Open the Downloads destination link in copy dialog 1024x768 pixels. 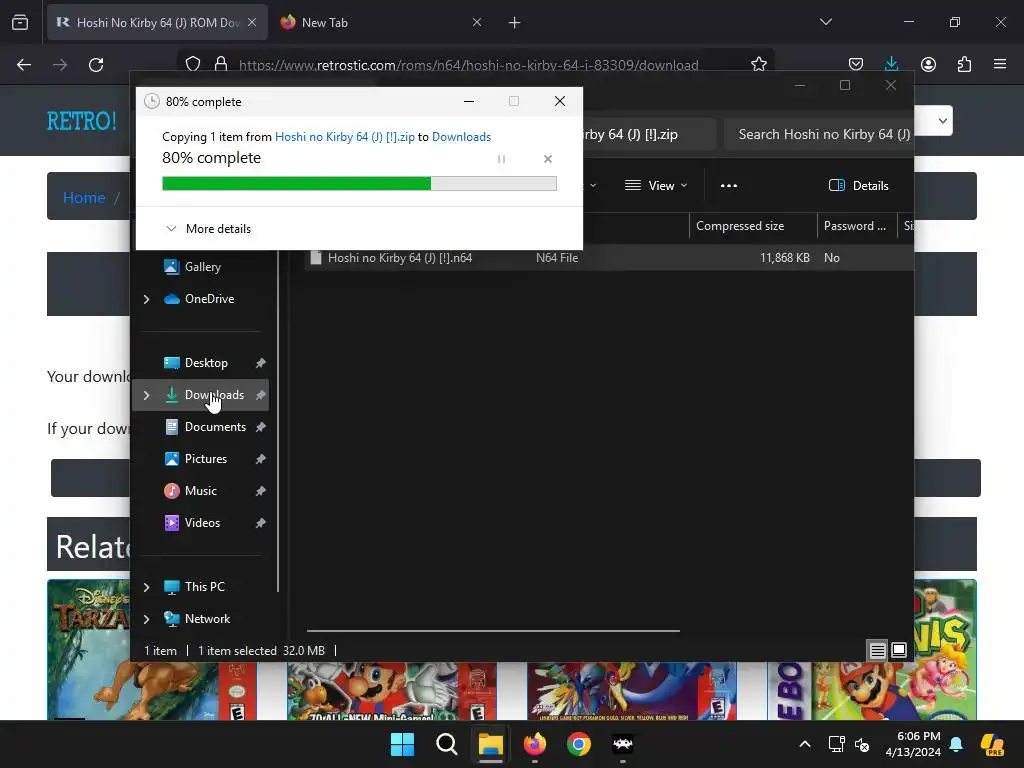pos(461,136)
